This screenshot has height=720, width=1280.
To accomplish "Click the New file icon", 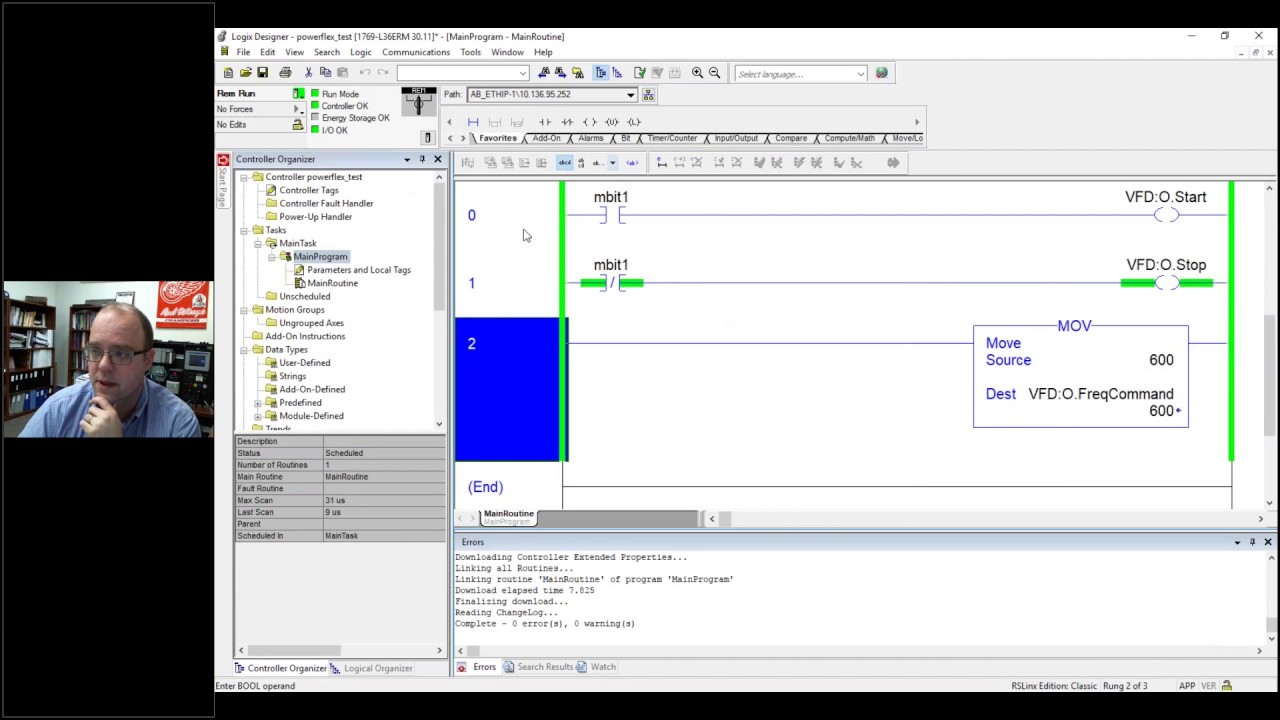I will coord(228,73).
